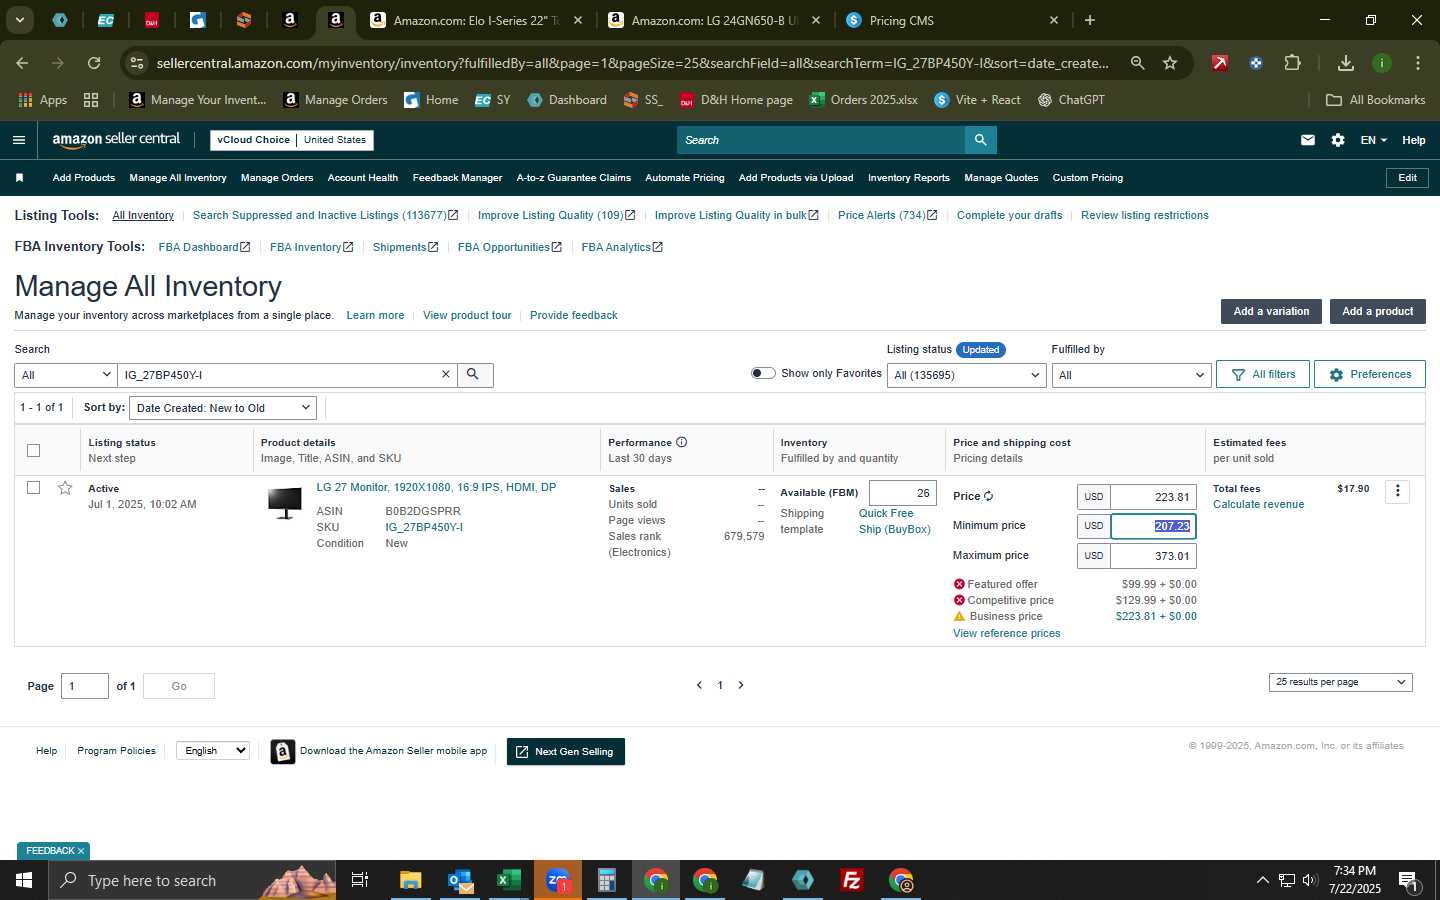Click the Performance info icon

pyautogui.click(x=681, y=442)
